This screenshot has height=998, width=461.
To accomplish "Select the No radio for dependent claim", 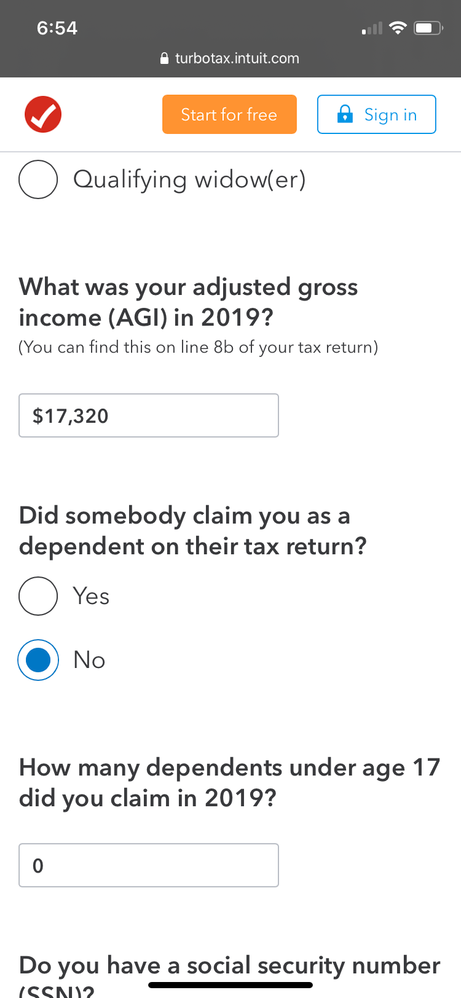I will point(38,660).
